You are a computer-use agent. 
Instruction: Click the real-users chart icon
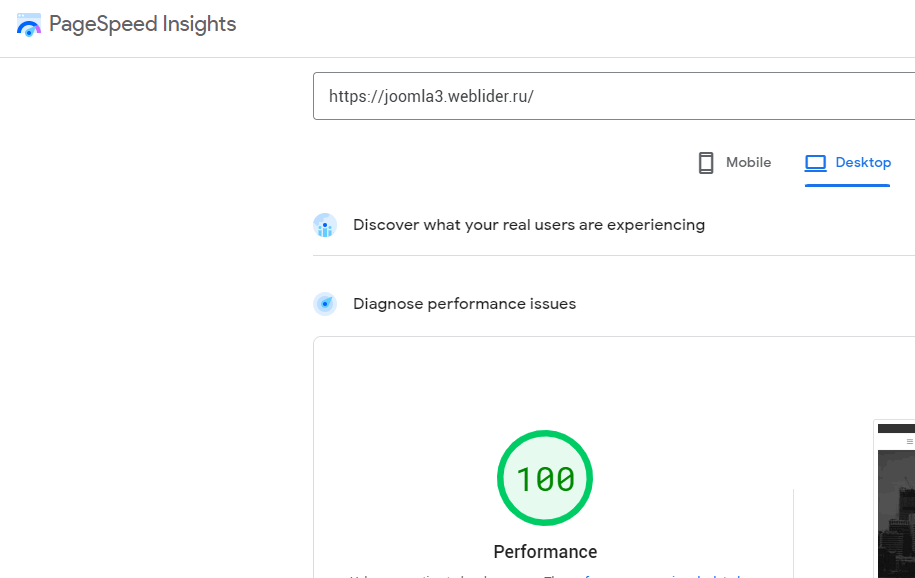point(325,226)
